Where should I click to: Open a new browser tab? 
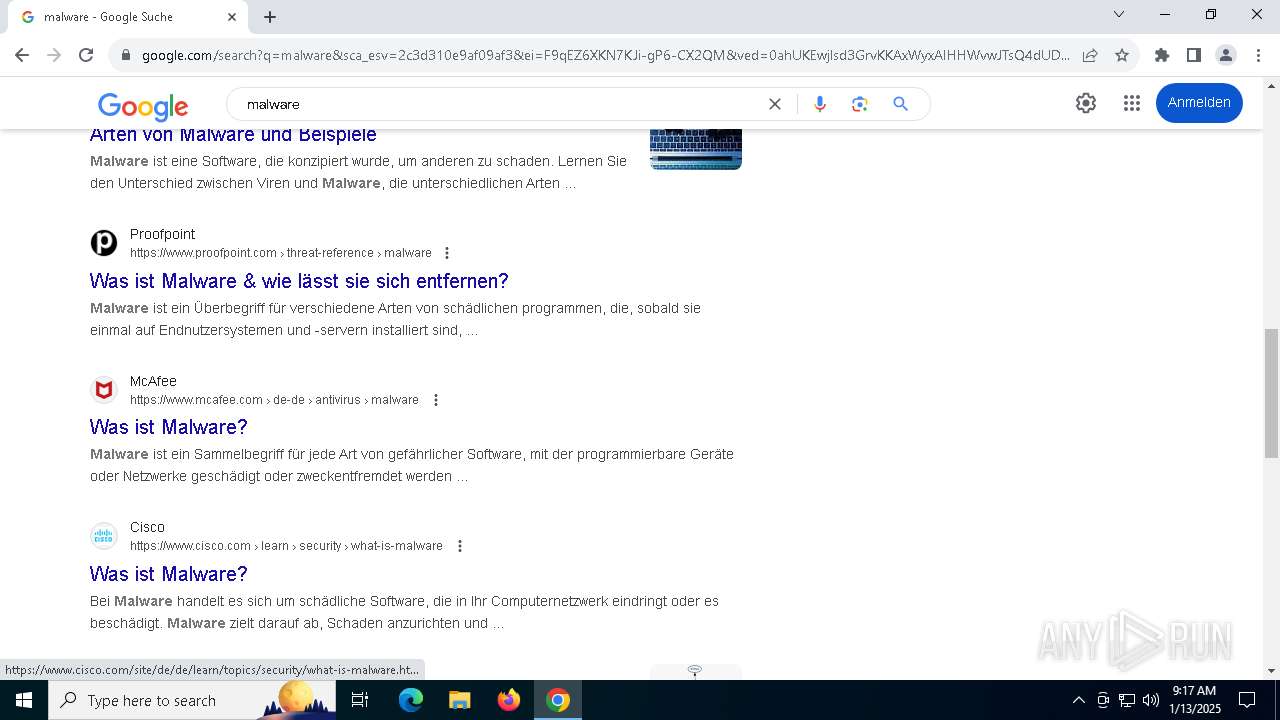click(270, 17)
